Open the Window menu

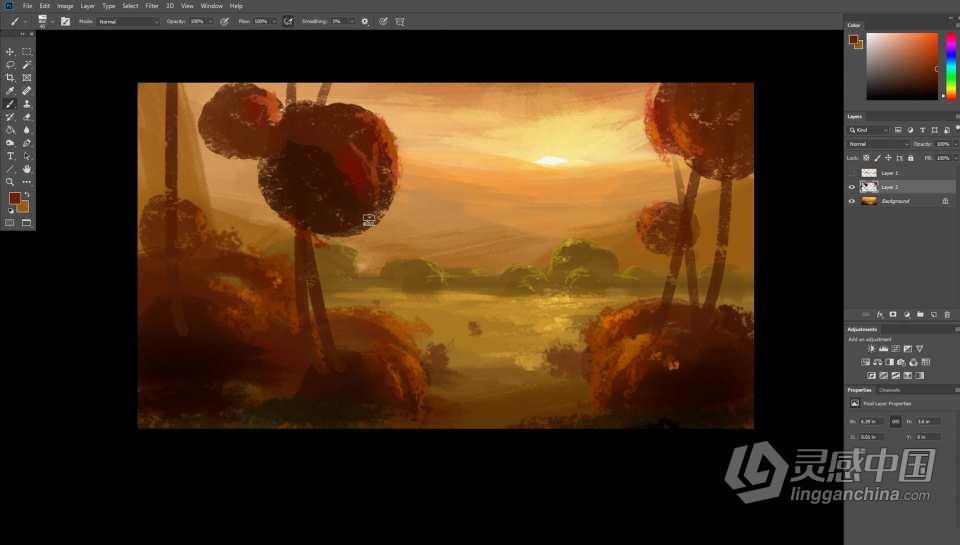pos(212,6)
